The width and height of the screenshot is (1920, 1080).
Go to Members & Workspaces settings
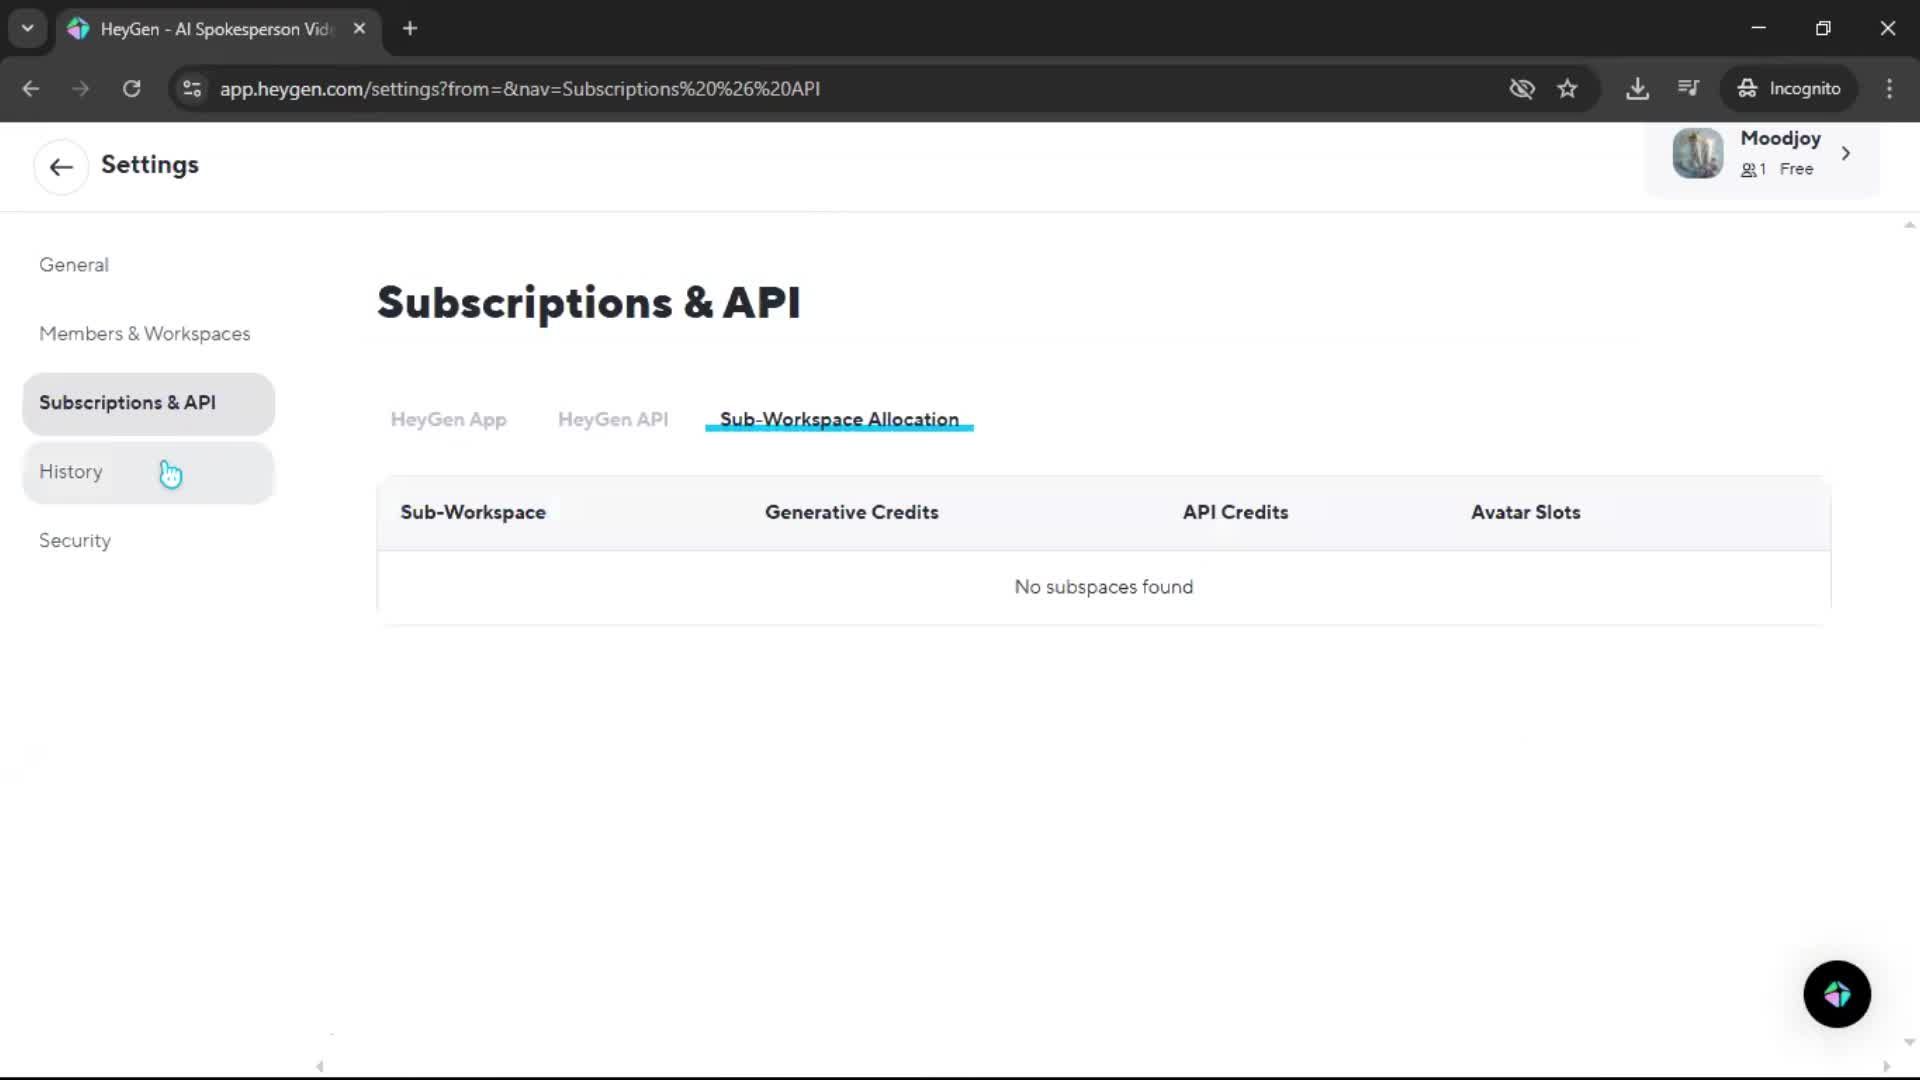pos(144,333)
